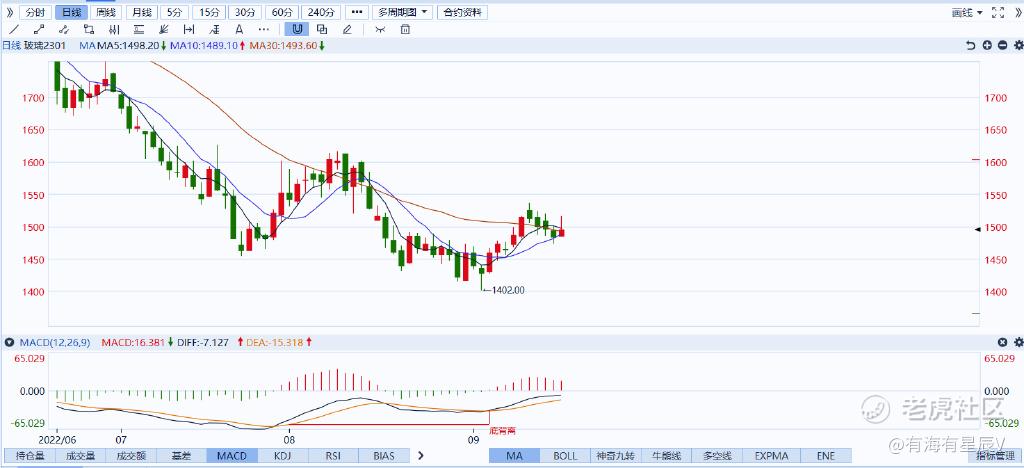Switch main overlay to BOLL

565,456
